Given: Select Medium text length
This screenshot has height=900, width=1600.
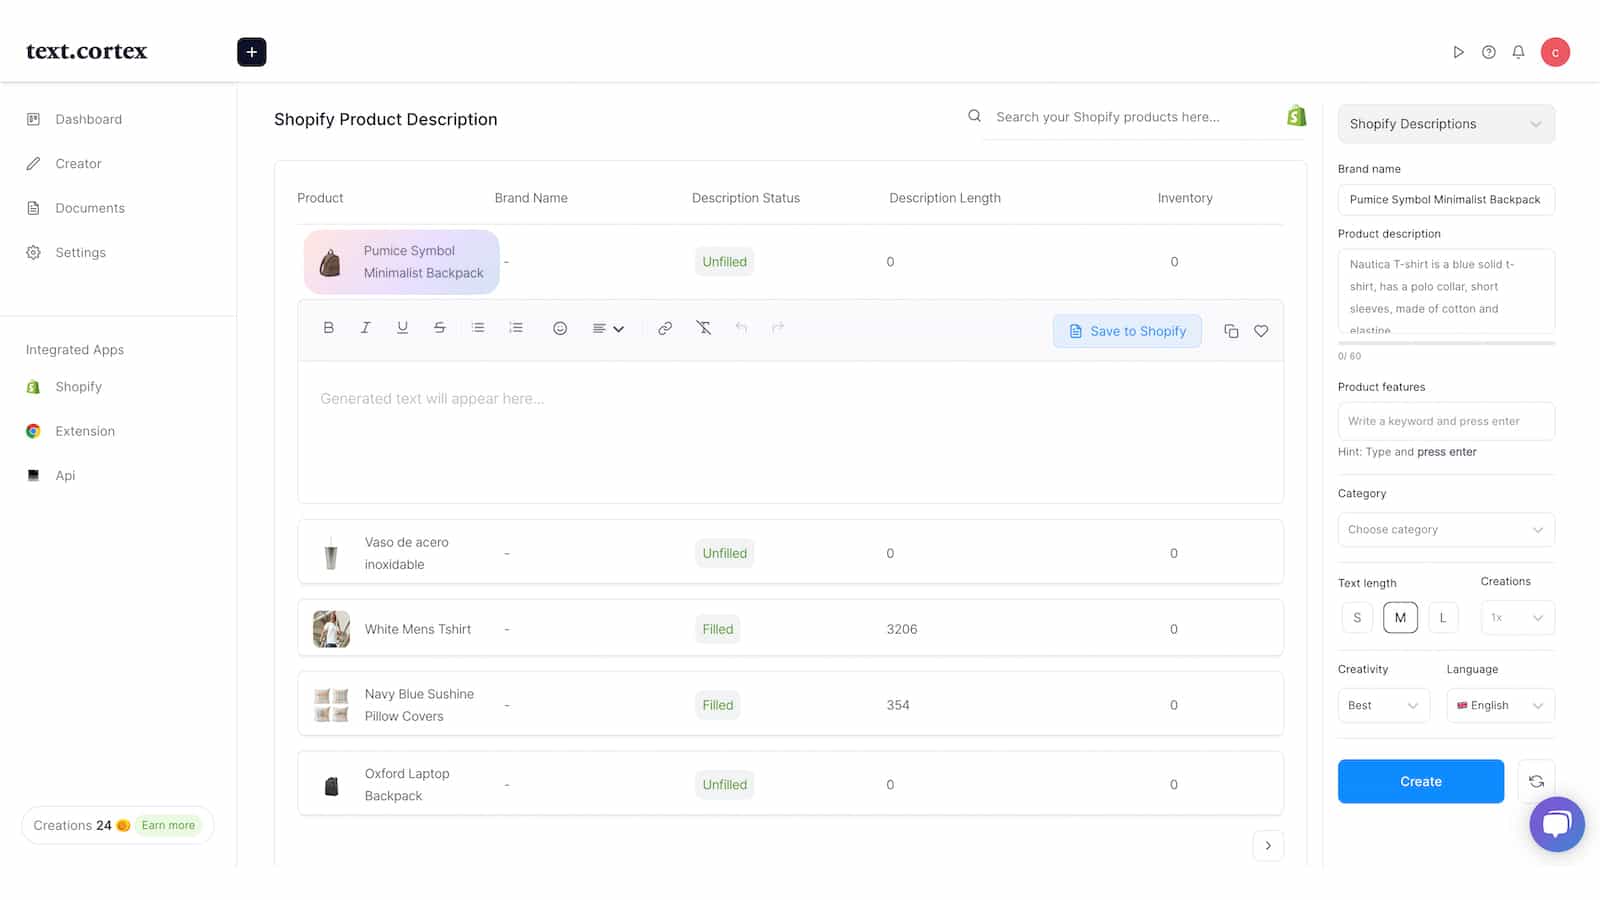Looking at the screenshot, I should 1400,617.
